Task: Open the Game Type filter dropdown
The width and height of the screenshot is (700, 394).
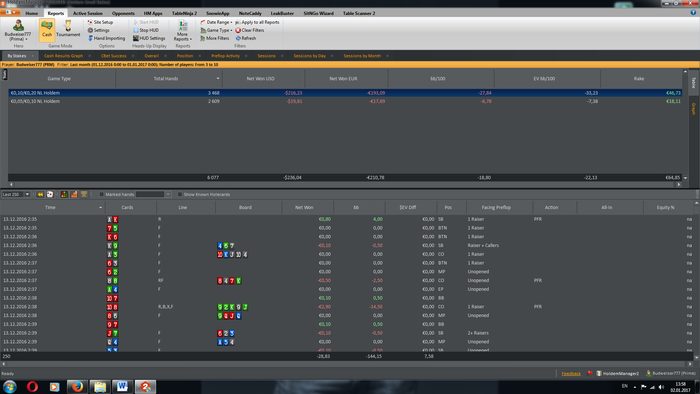Action: point(217,30)
